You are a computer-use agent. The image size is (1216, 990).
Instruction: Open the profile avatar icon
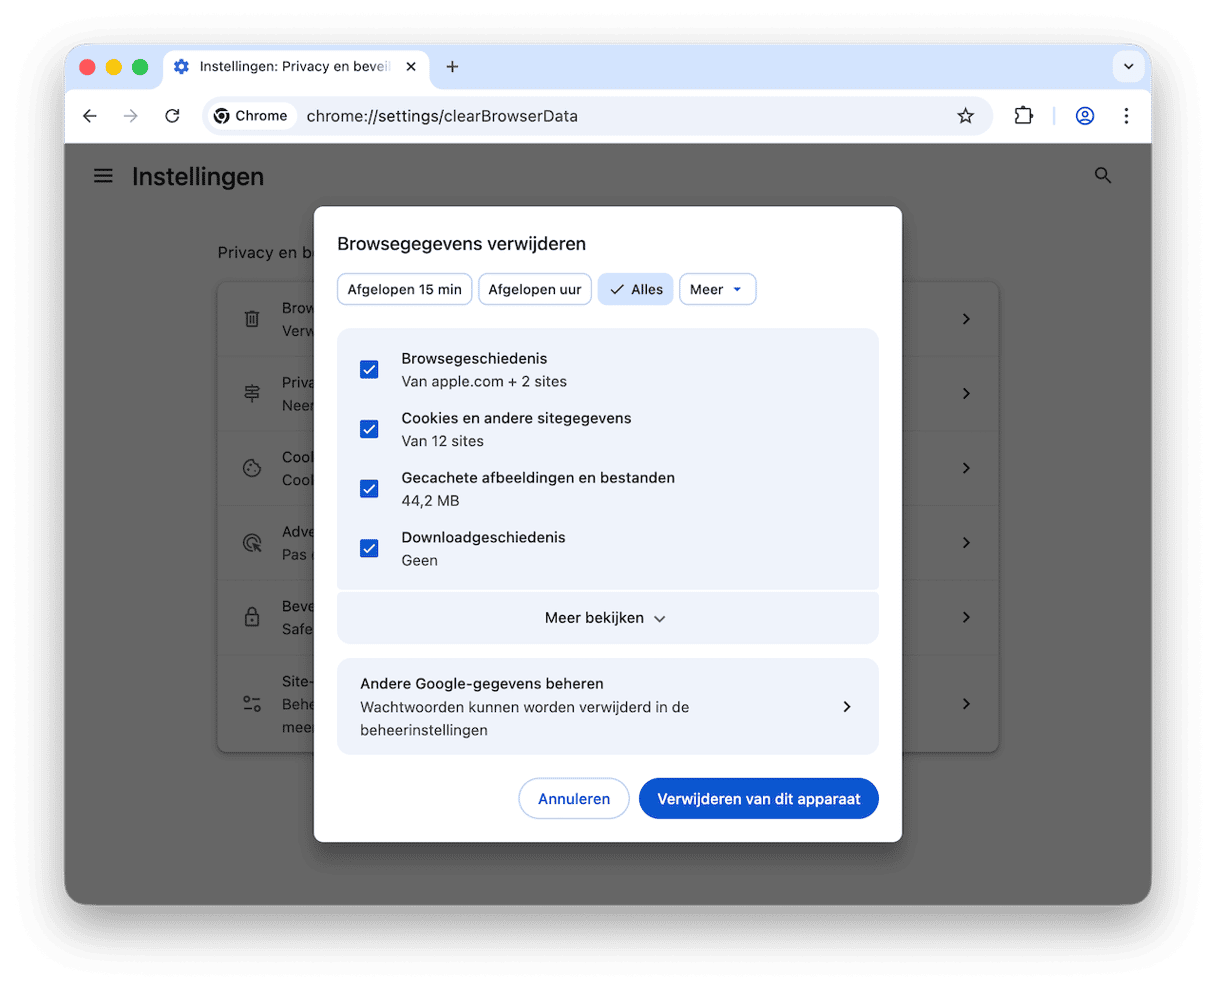(x=1084, y=116)
